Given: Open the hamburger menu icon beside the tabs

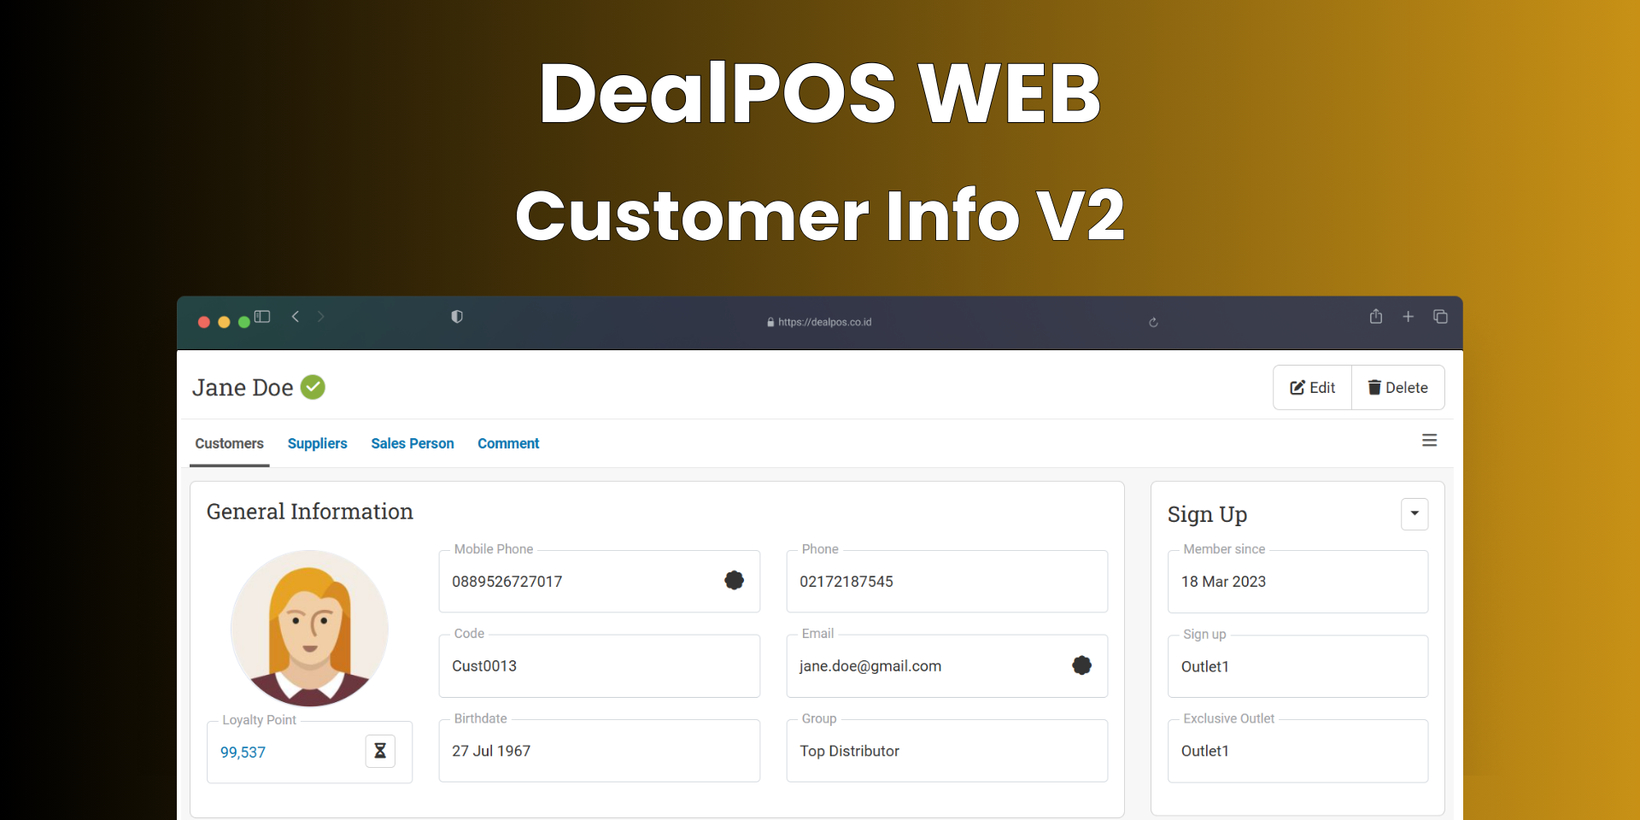Looking at the screenshot, I should [1430, 441].
